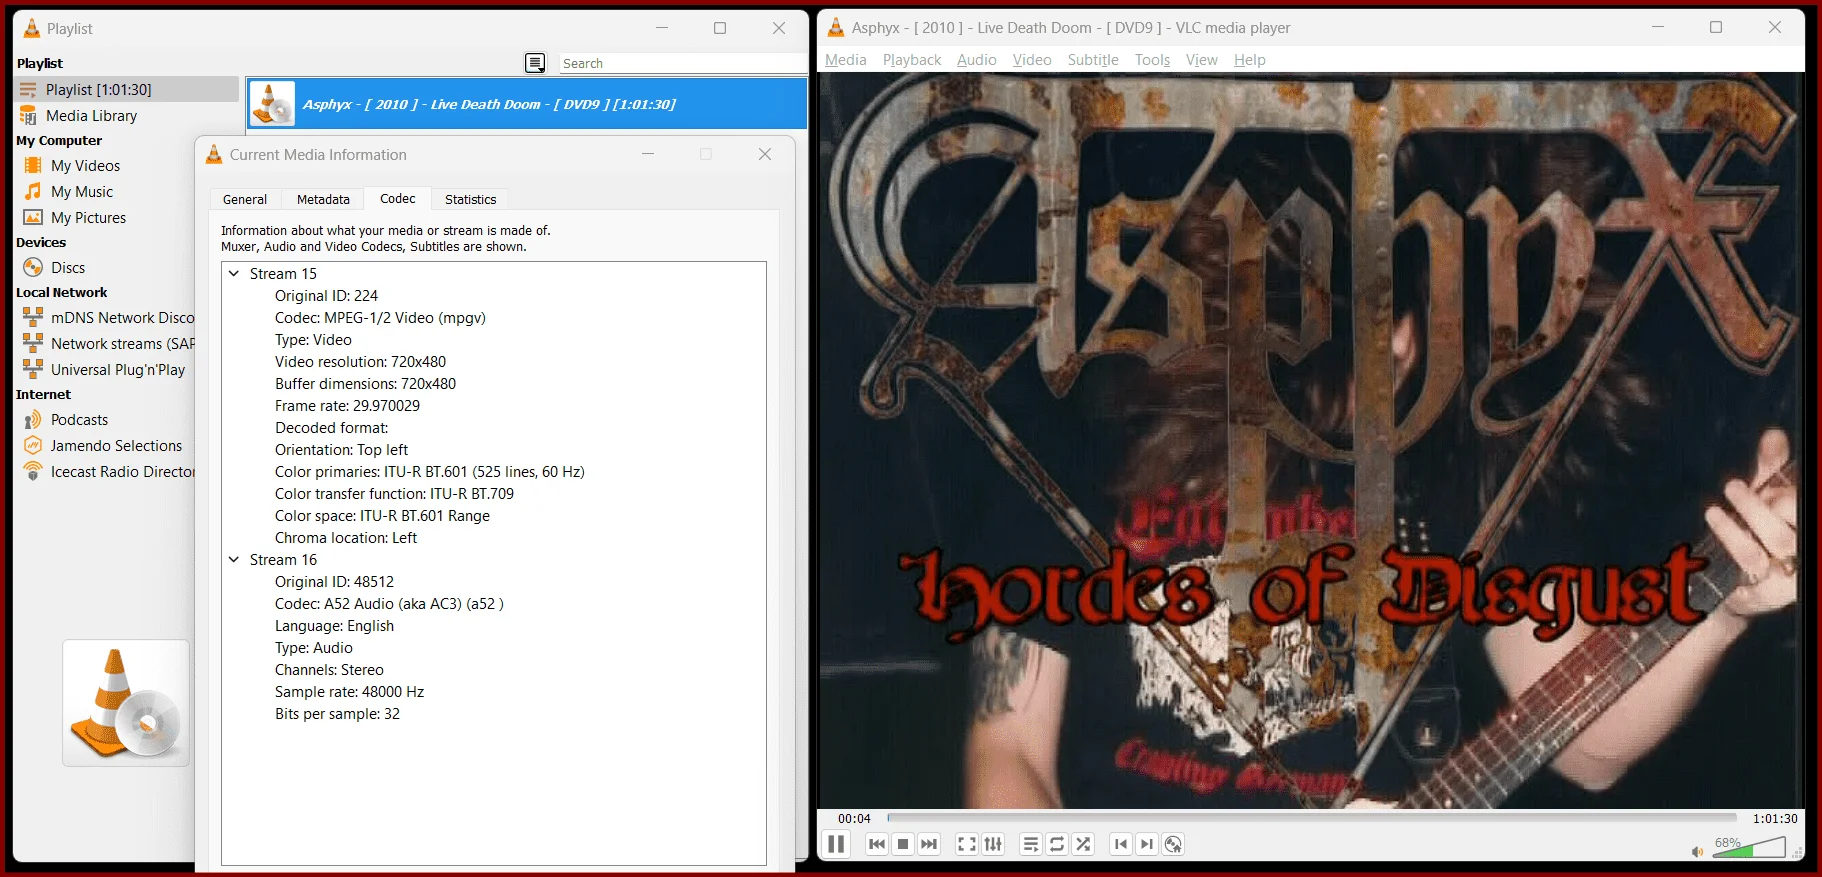Collapse the Stream 16 tree node

coord(234,559)
